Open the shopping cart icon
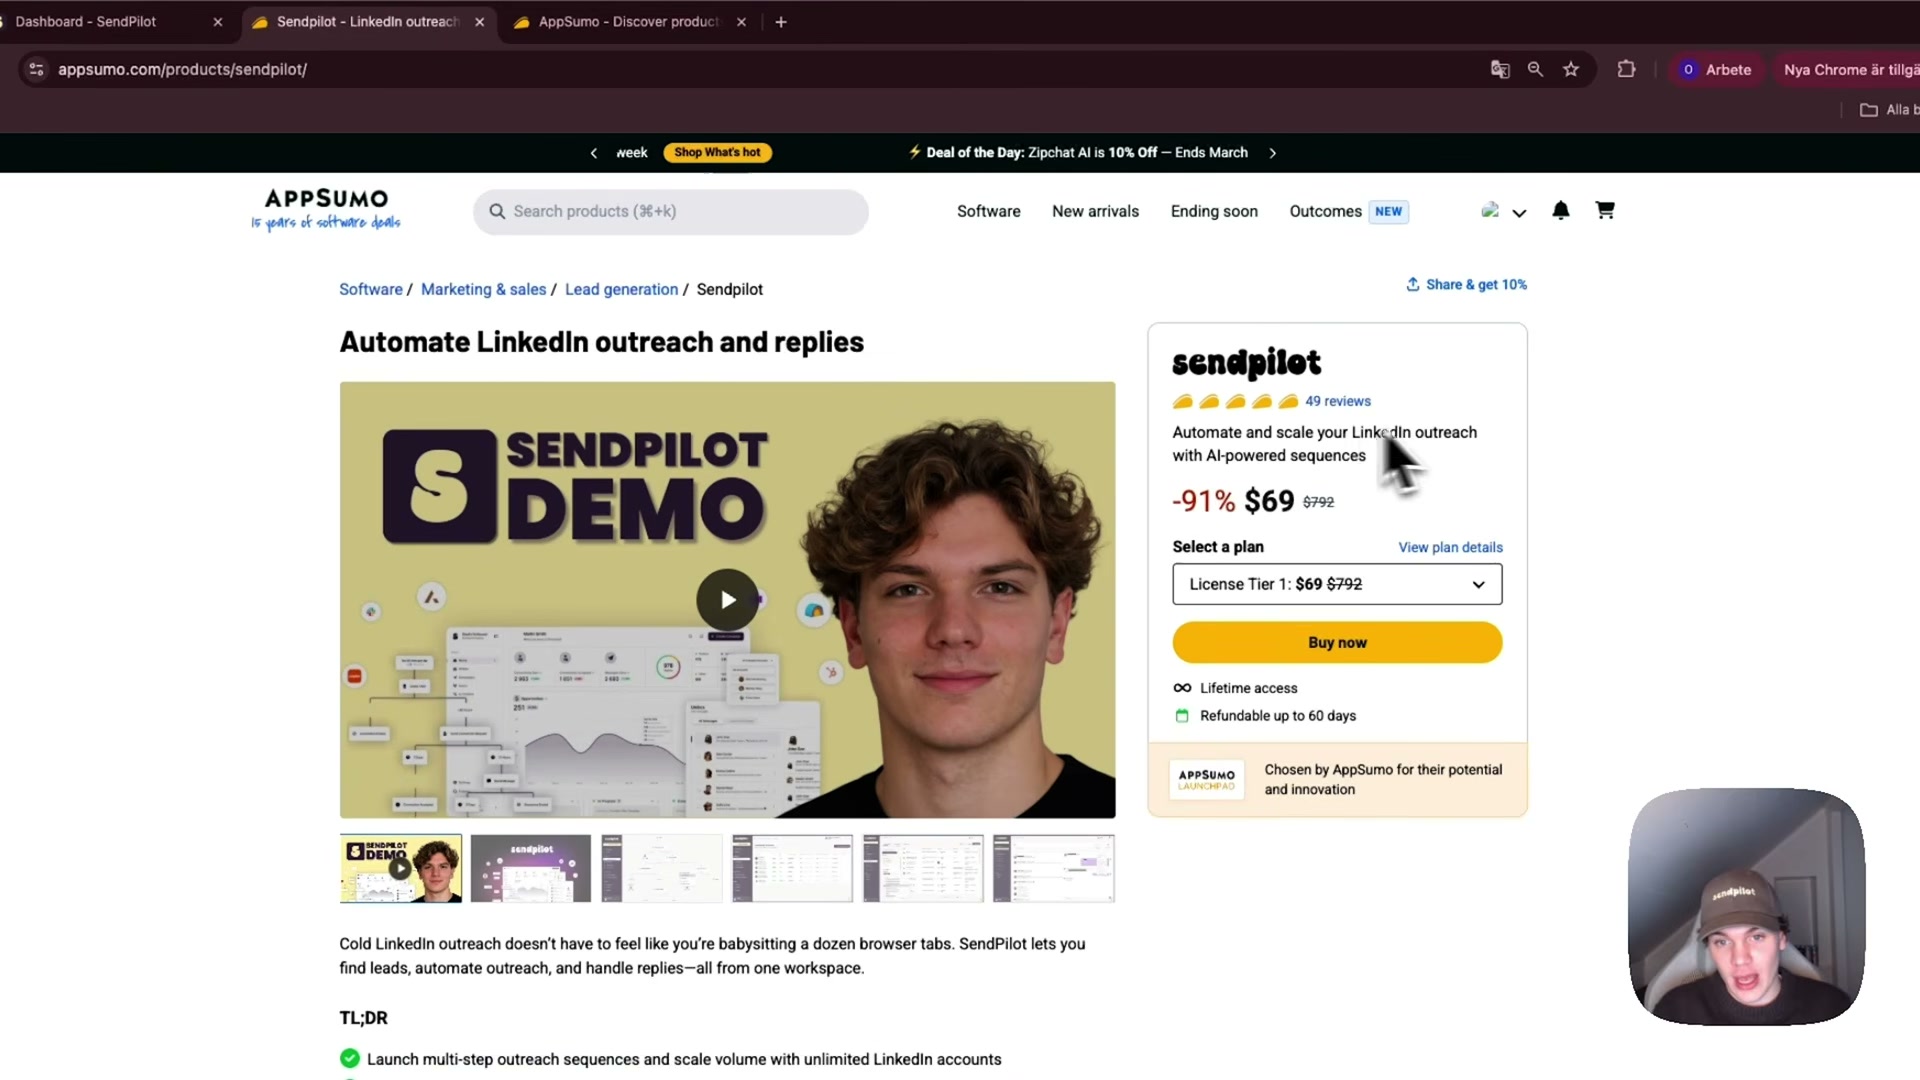The height and width of the screenshot is (1080, 1920). [x=1605, y=210]
